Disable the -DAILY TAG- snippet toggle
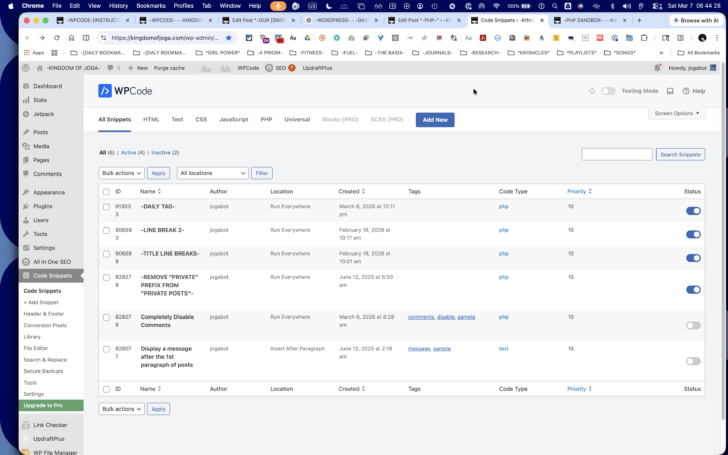 [x=693, y=211]
